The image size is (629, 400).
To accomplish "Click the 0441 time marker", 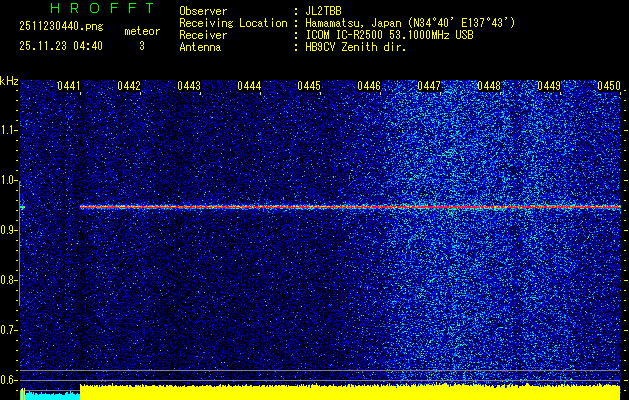I will 69,87.
